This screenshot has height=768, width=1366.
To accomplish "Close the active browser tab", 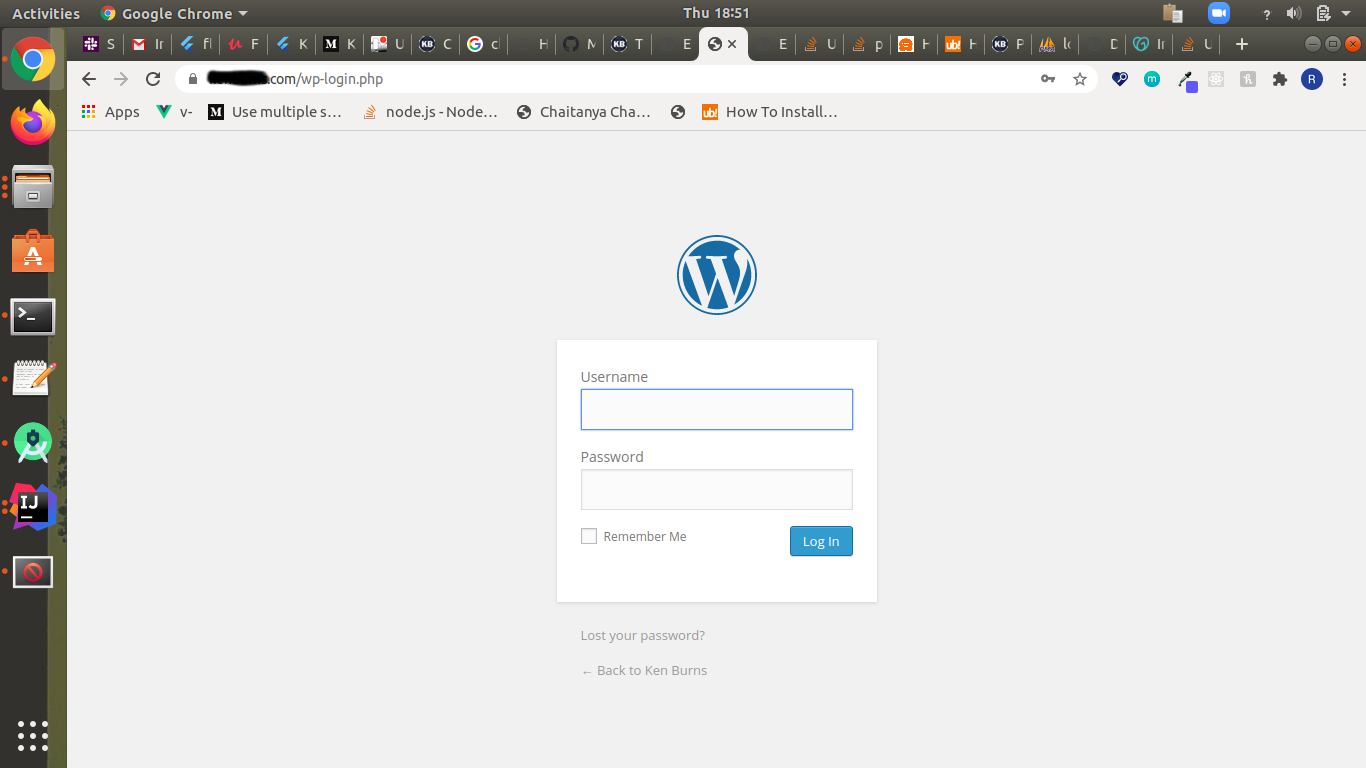I will 732,44.
